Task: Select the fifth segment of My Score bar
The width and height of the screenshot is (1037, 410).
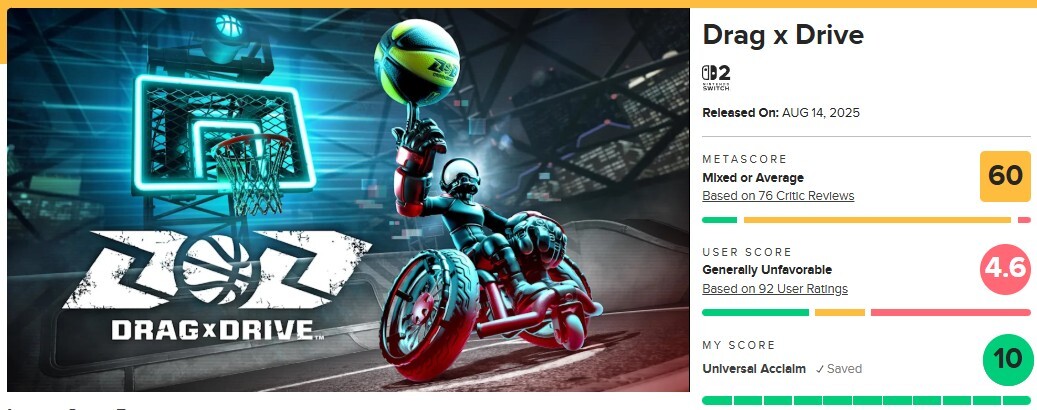Action: click(837, 401)
